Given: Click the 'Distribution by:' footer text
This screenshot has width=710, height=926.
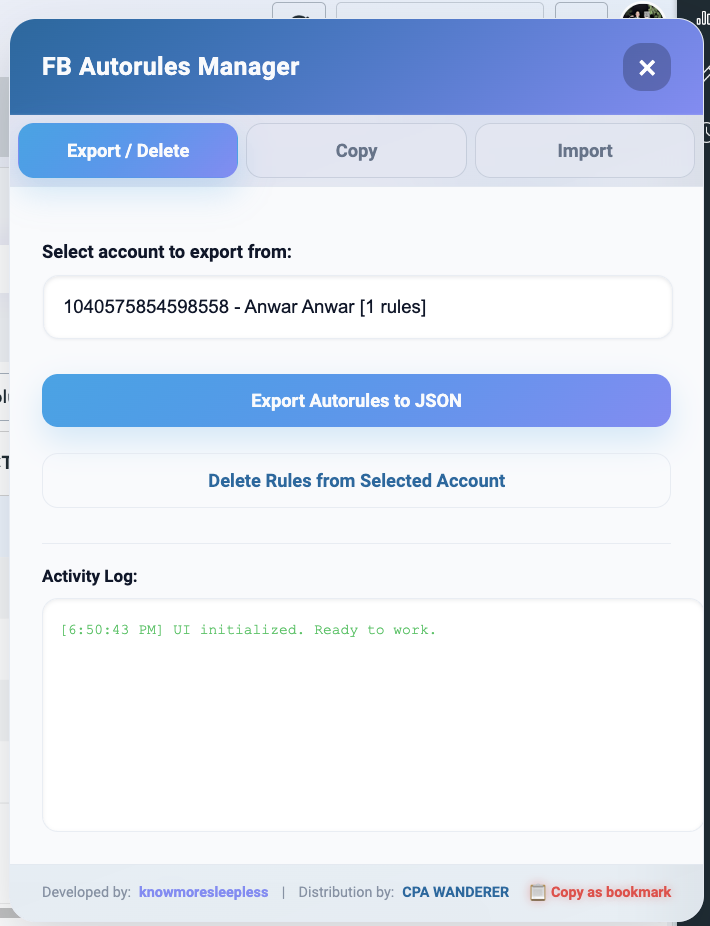Looking at the screenshot, I should (x=346, y=892).
